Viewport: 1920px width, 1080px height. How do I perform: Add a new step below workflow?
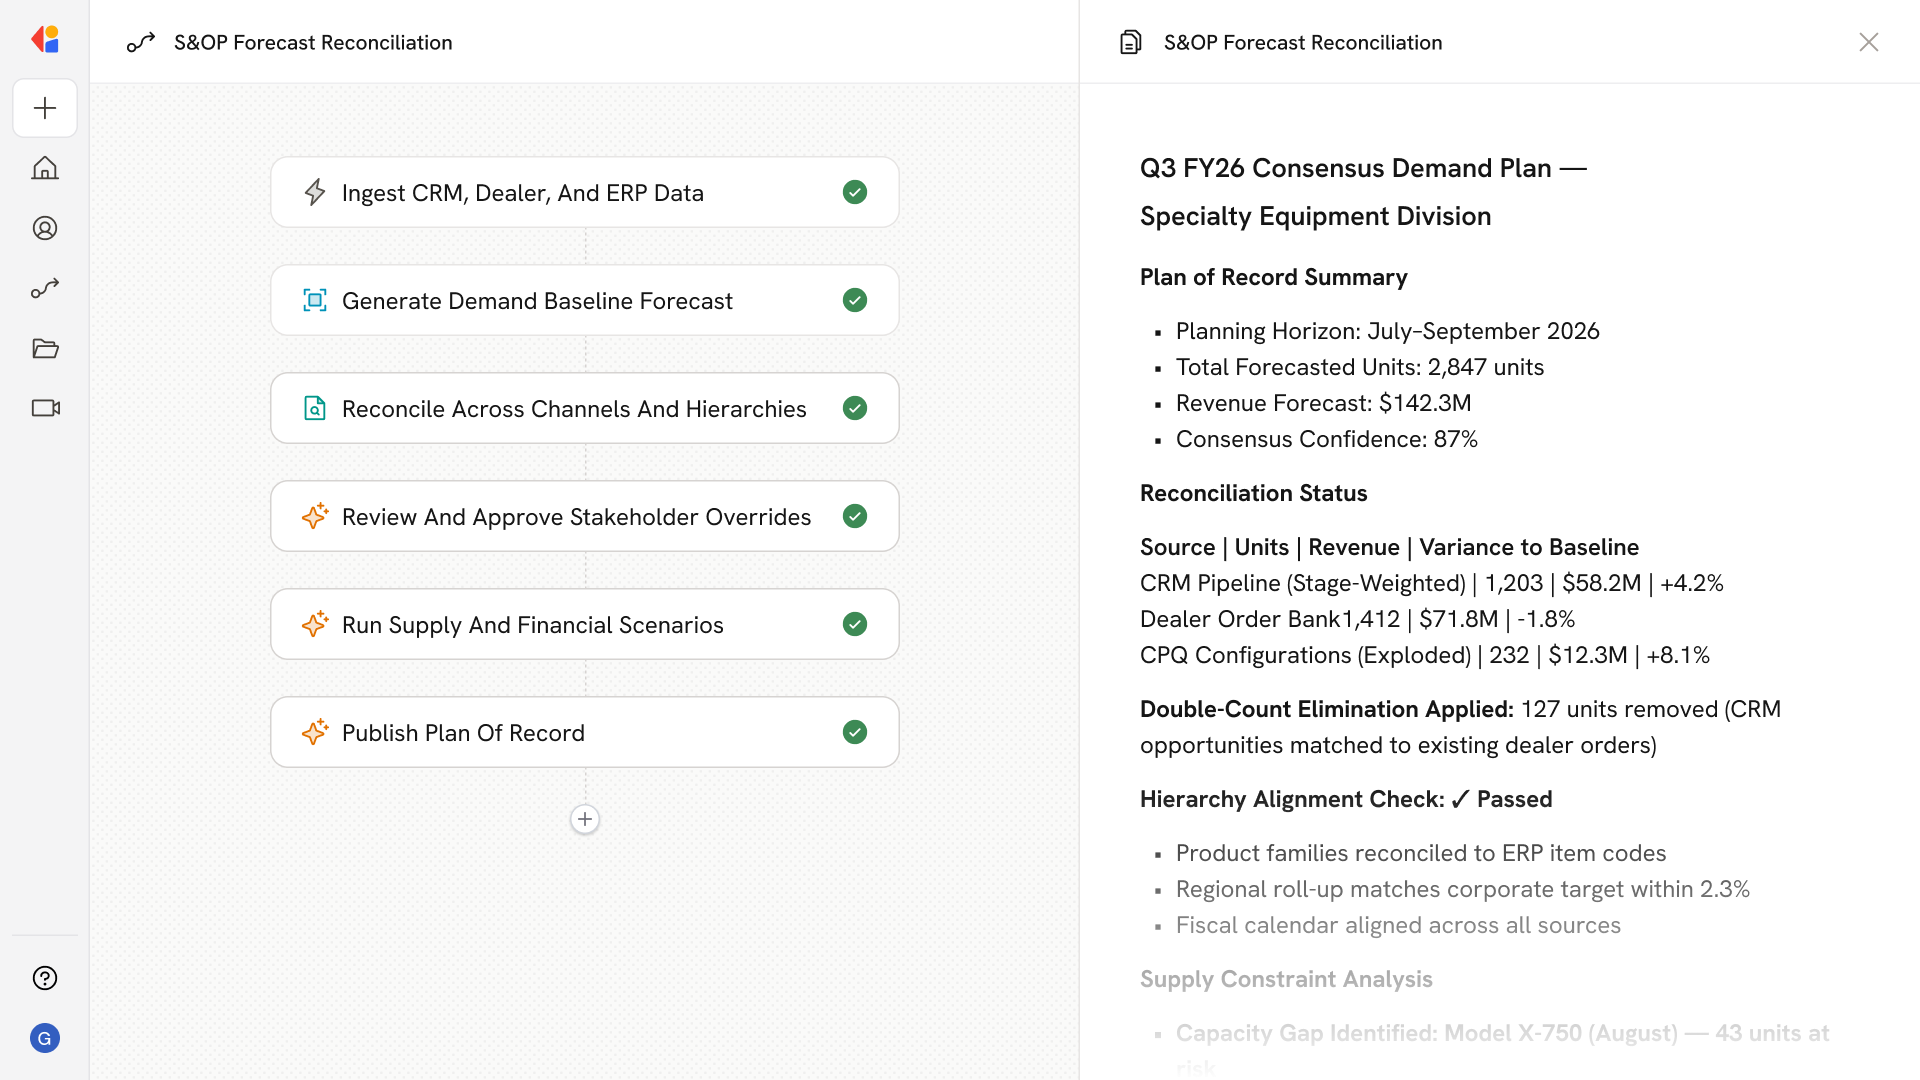(585, 819)
